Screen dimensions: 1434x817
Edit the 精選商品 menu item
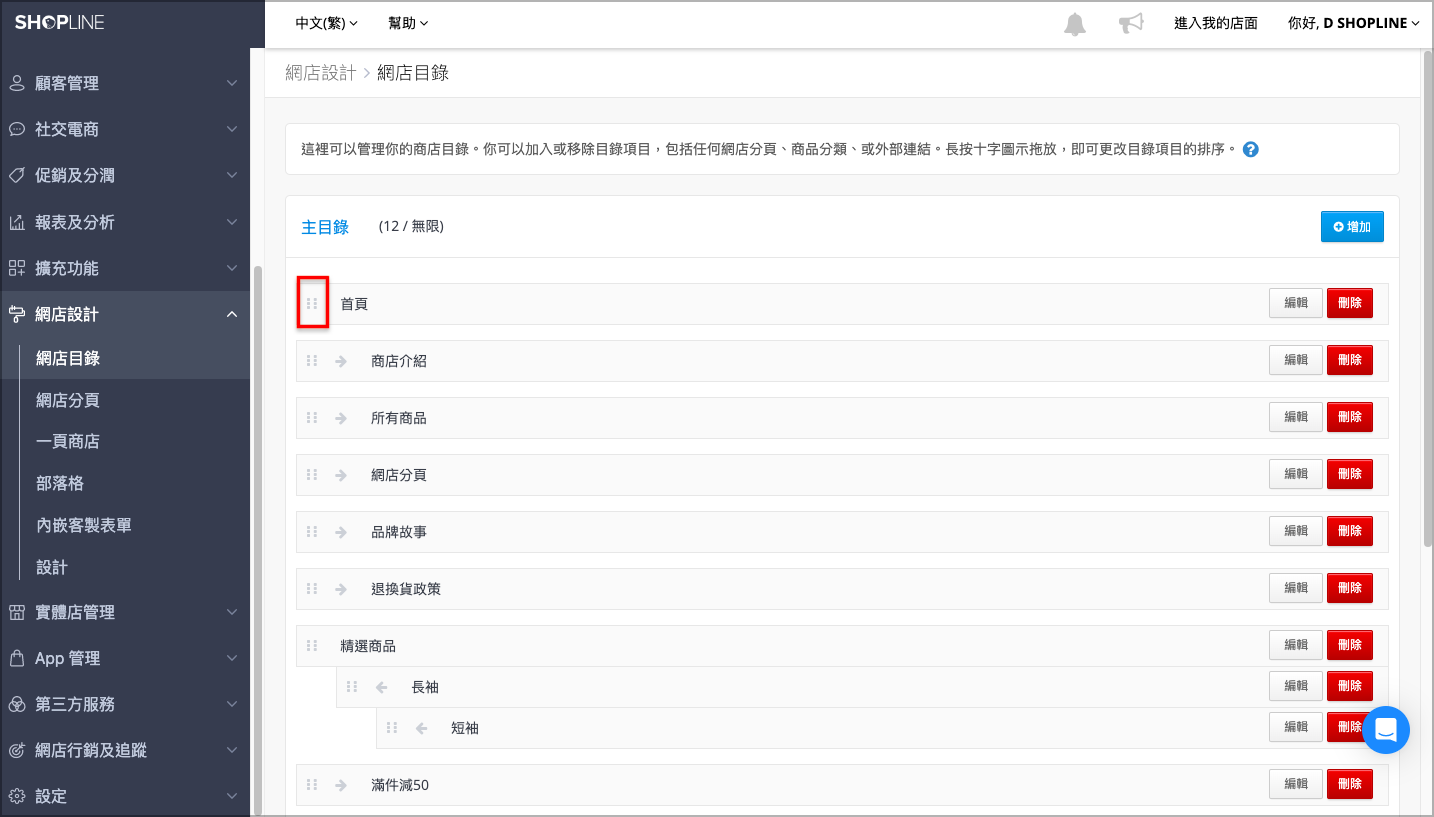pos(1295,645)
